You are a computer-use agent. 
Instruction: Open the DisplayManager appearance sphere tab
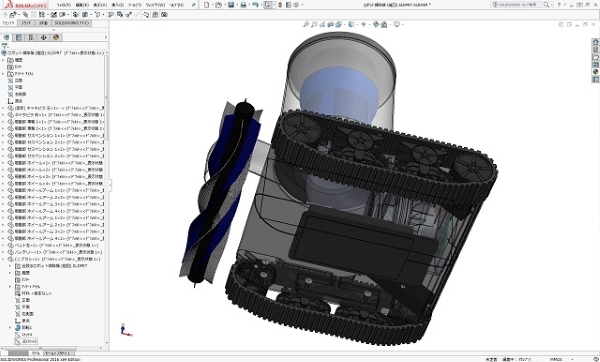(x=56, y=37)
